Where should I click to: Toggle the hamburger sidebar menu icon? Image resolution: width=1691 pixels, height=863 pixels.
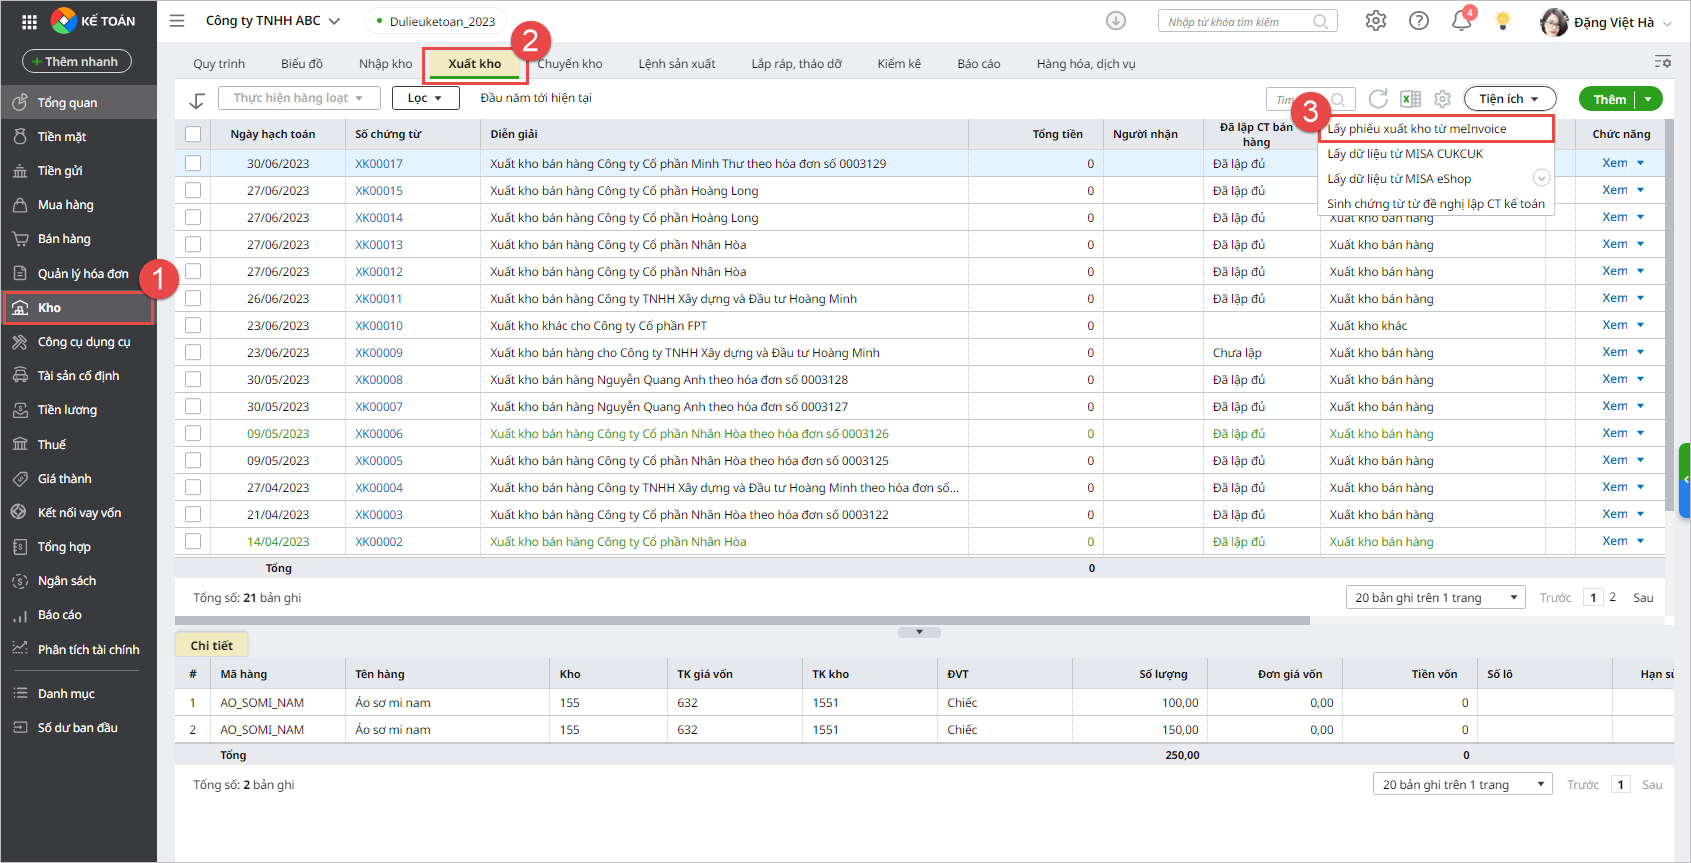pos(177,20)
